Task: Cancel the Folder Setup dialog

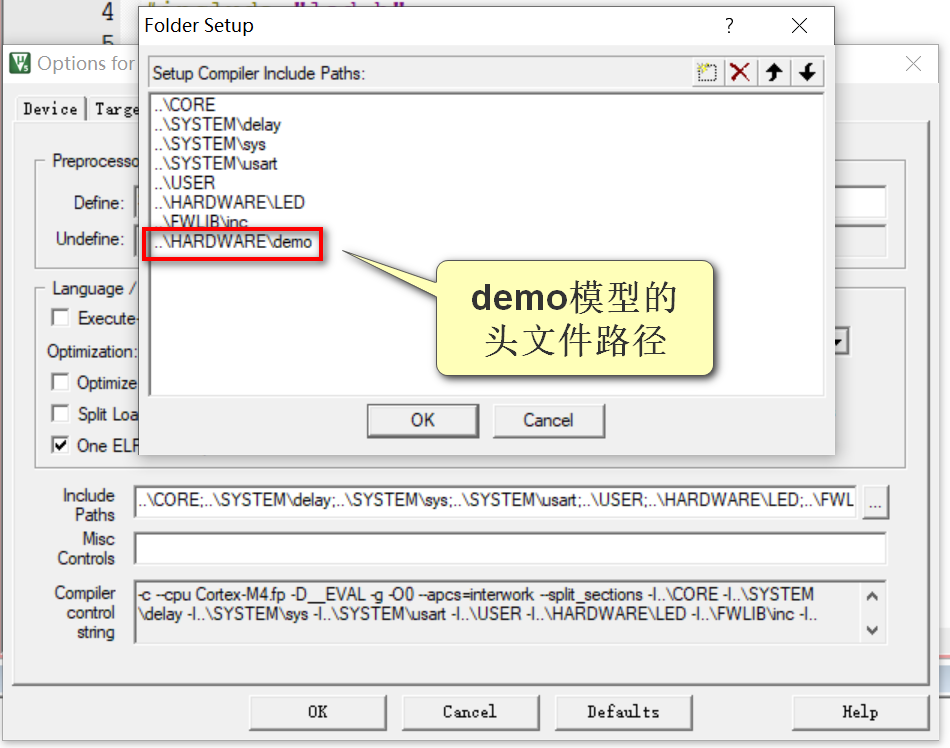Action: [548, 420]
